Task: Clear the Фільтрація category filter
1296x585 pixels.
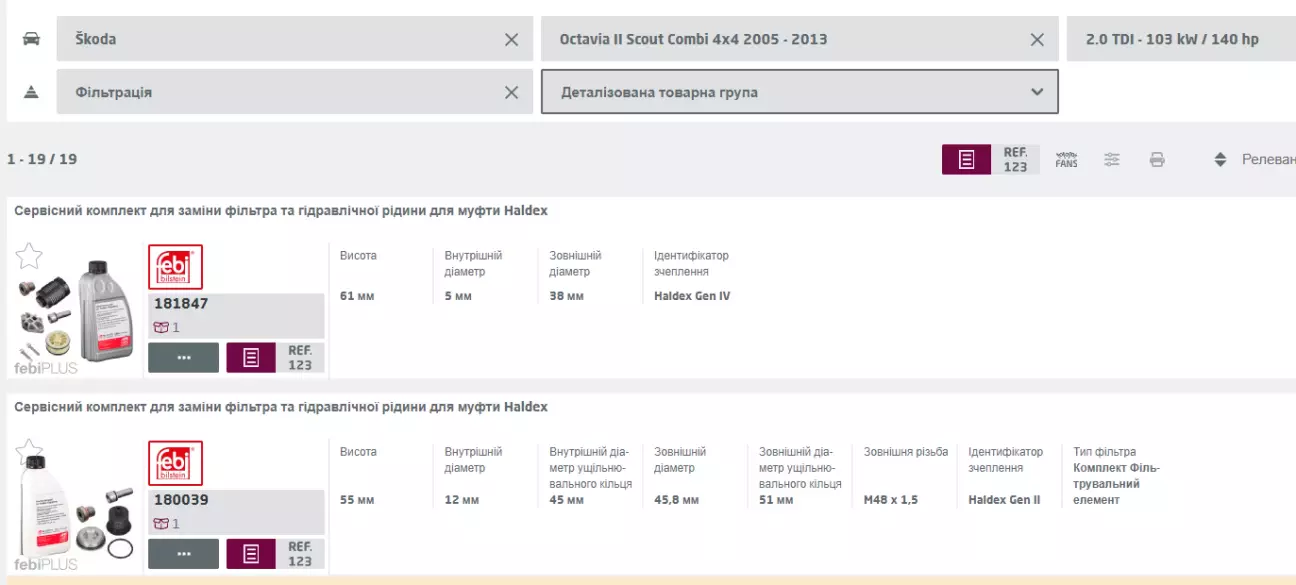Action: 511,92
